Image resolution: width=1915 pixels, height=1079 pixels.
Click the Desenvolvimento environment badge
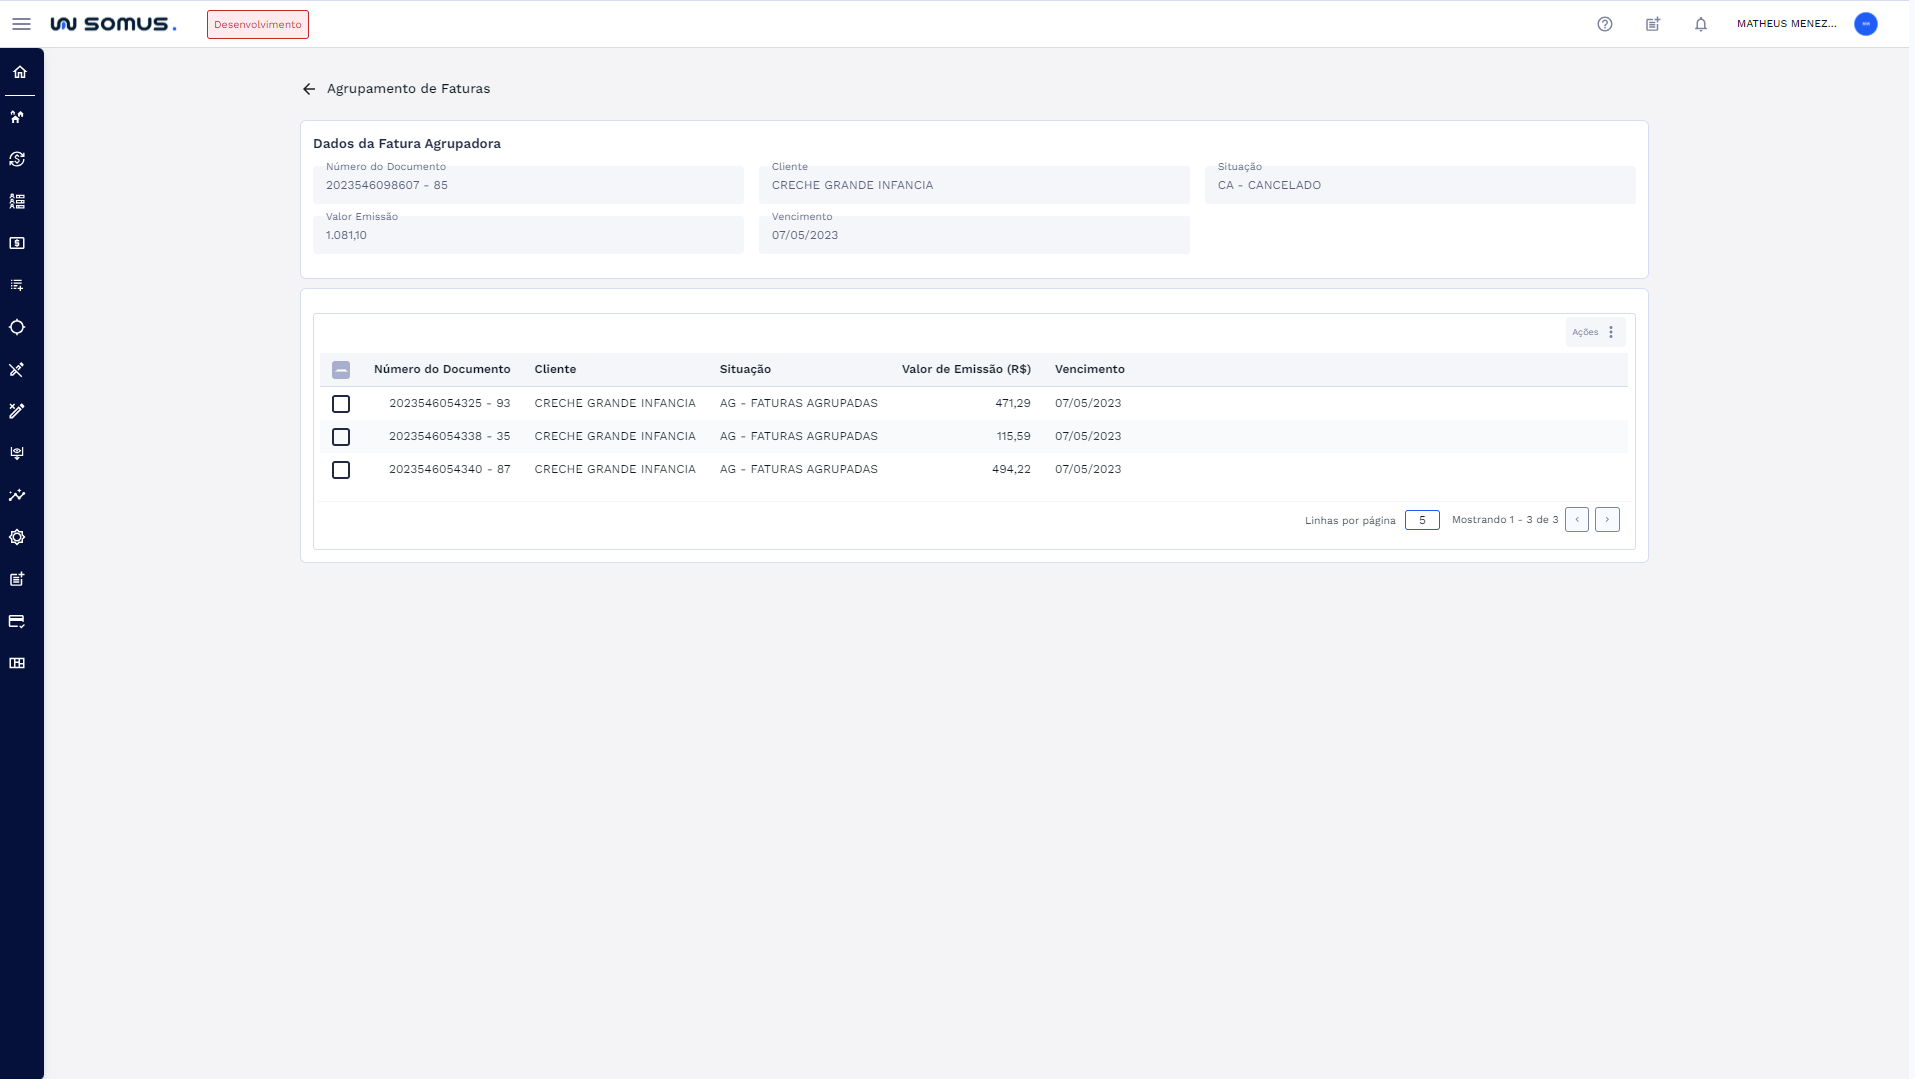(258, 24)
